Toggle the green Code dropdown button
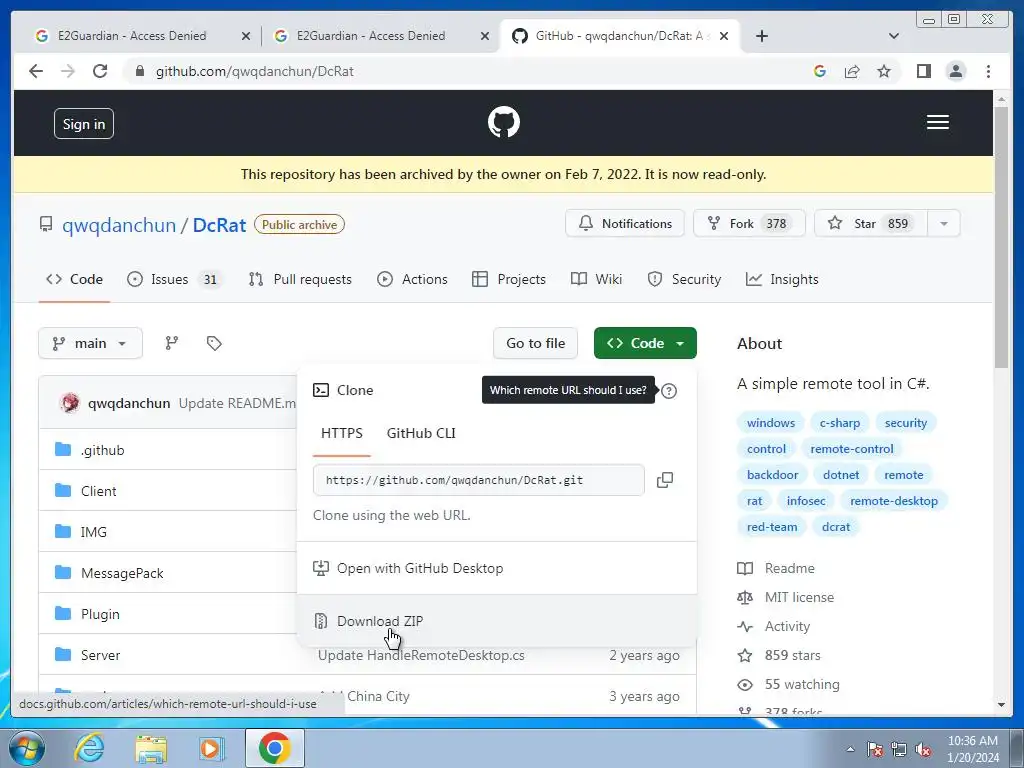Viewport: 1024px width, 768px height. [645, 343]
